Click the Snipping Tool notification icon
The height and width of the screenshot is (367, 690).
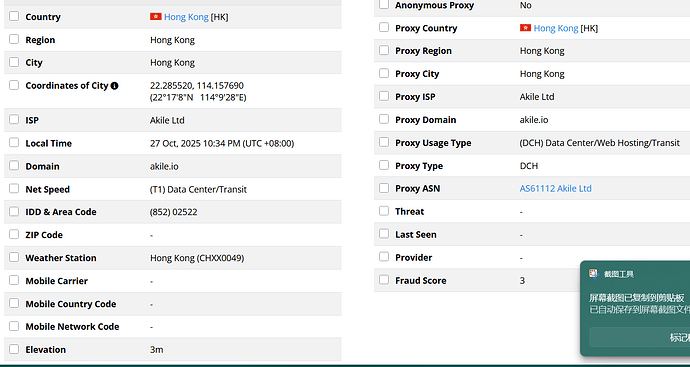(x=594, y=274)
